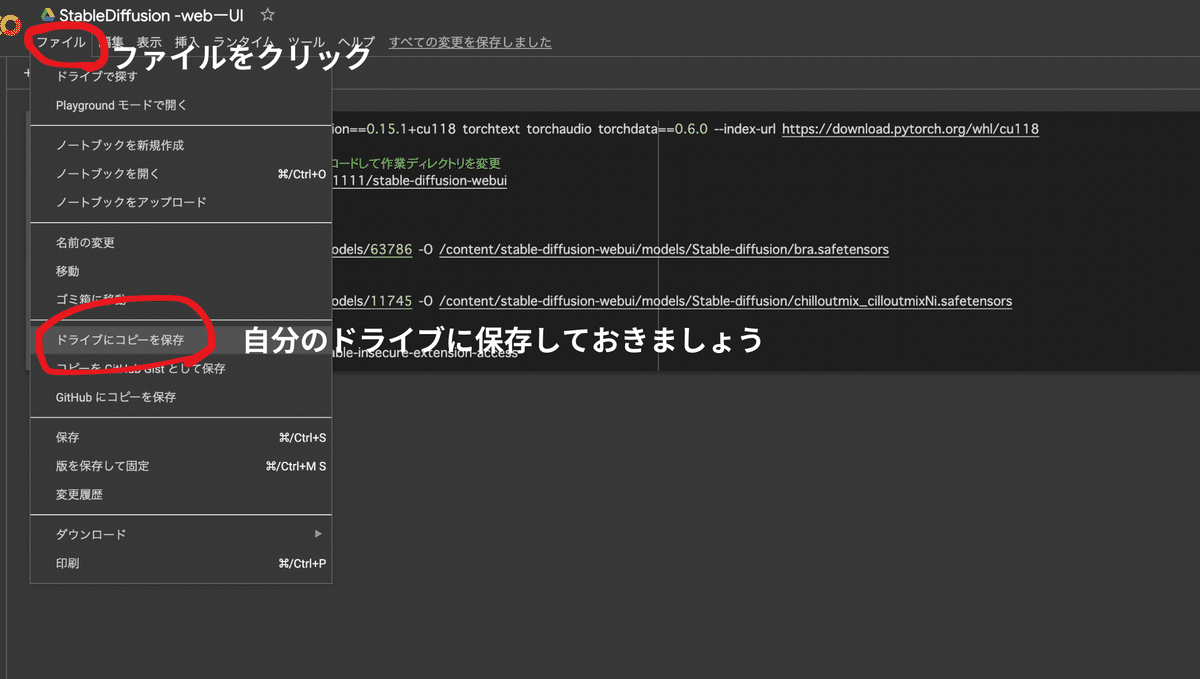This screenshot has width=1200, height=679.
Task: Choose ドライブにコピーを保存
Action: click(x=180, y=340)
